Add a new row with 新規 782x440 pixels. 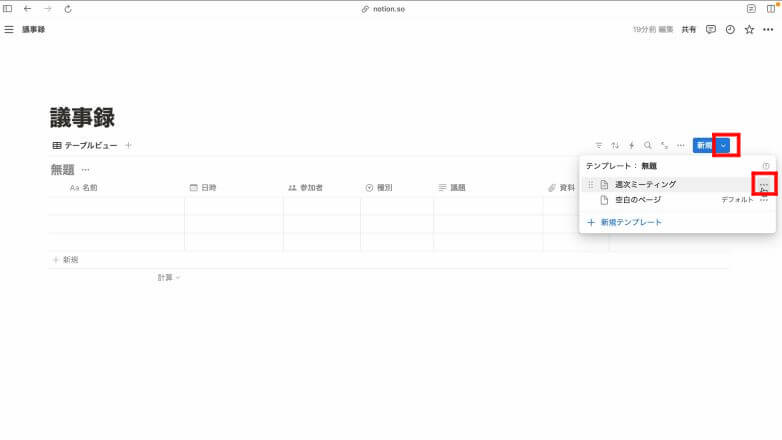point(65,259)
